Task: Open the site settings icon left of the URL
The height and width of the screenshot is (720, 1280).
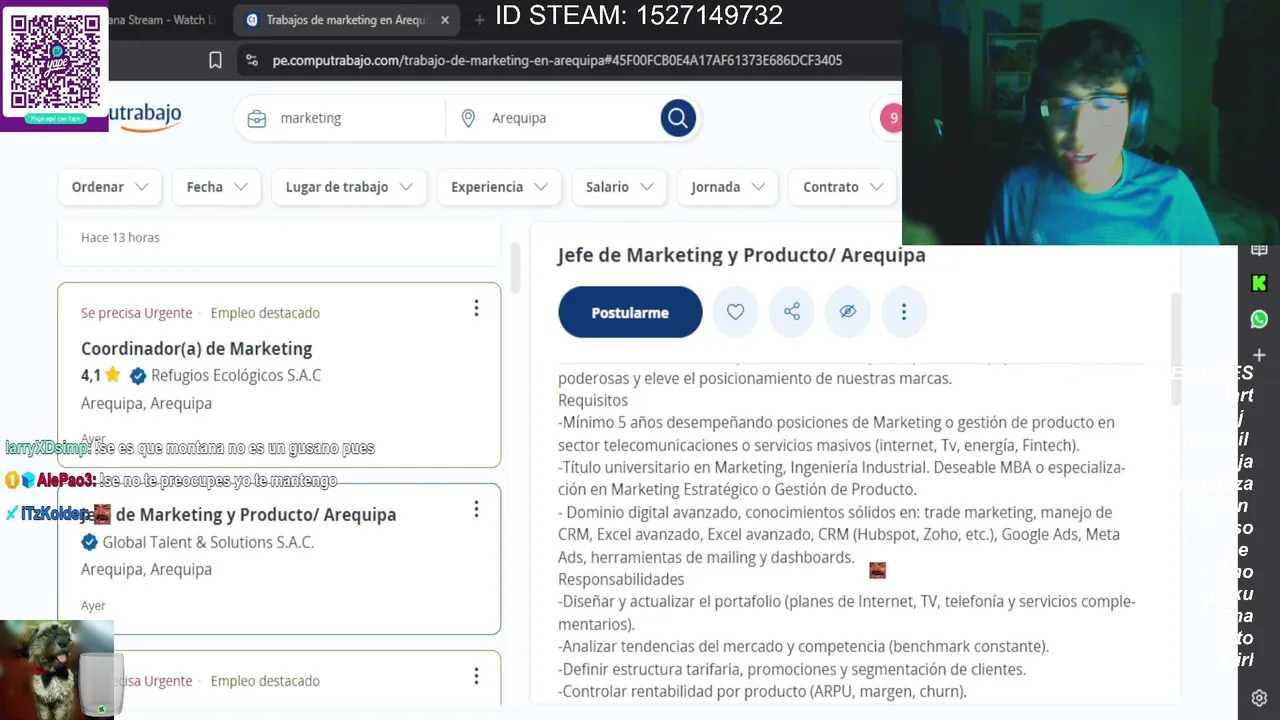Action: point(251,60)
